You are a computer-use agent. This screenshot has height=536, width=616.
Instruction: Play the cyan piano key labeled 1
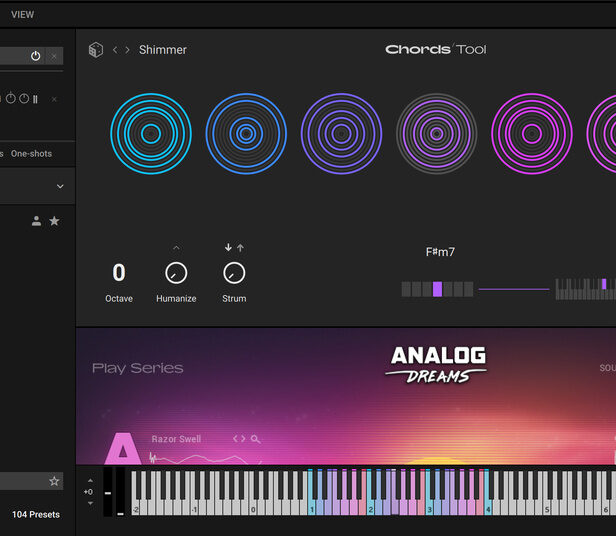[312, 506]
